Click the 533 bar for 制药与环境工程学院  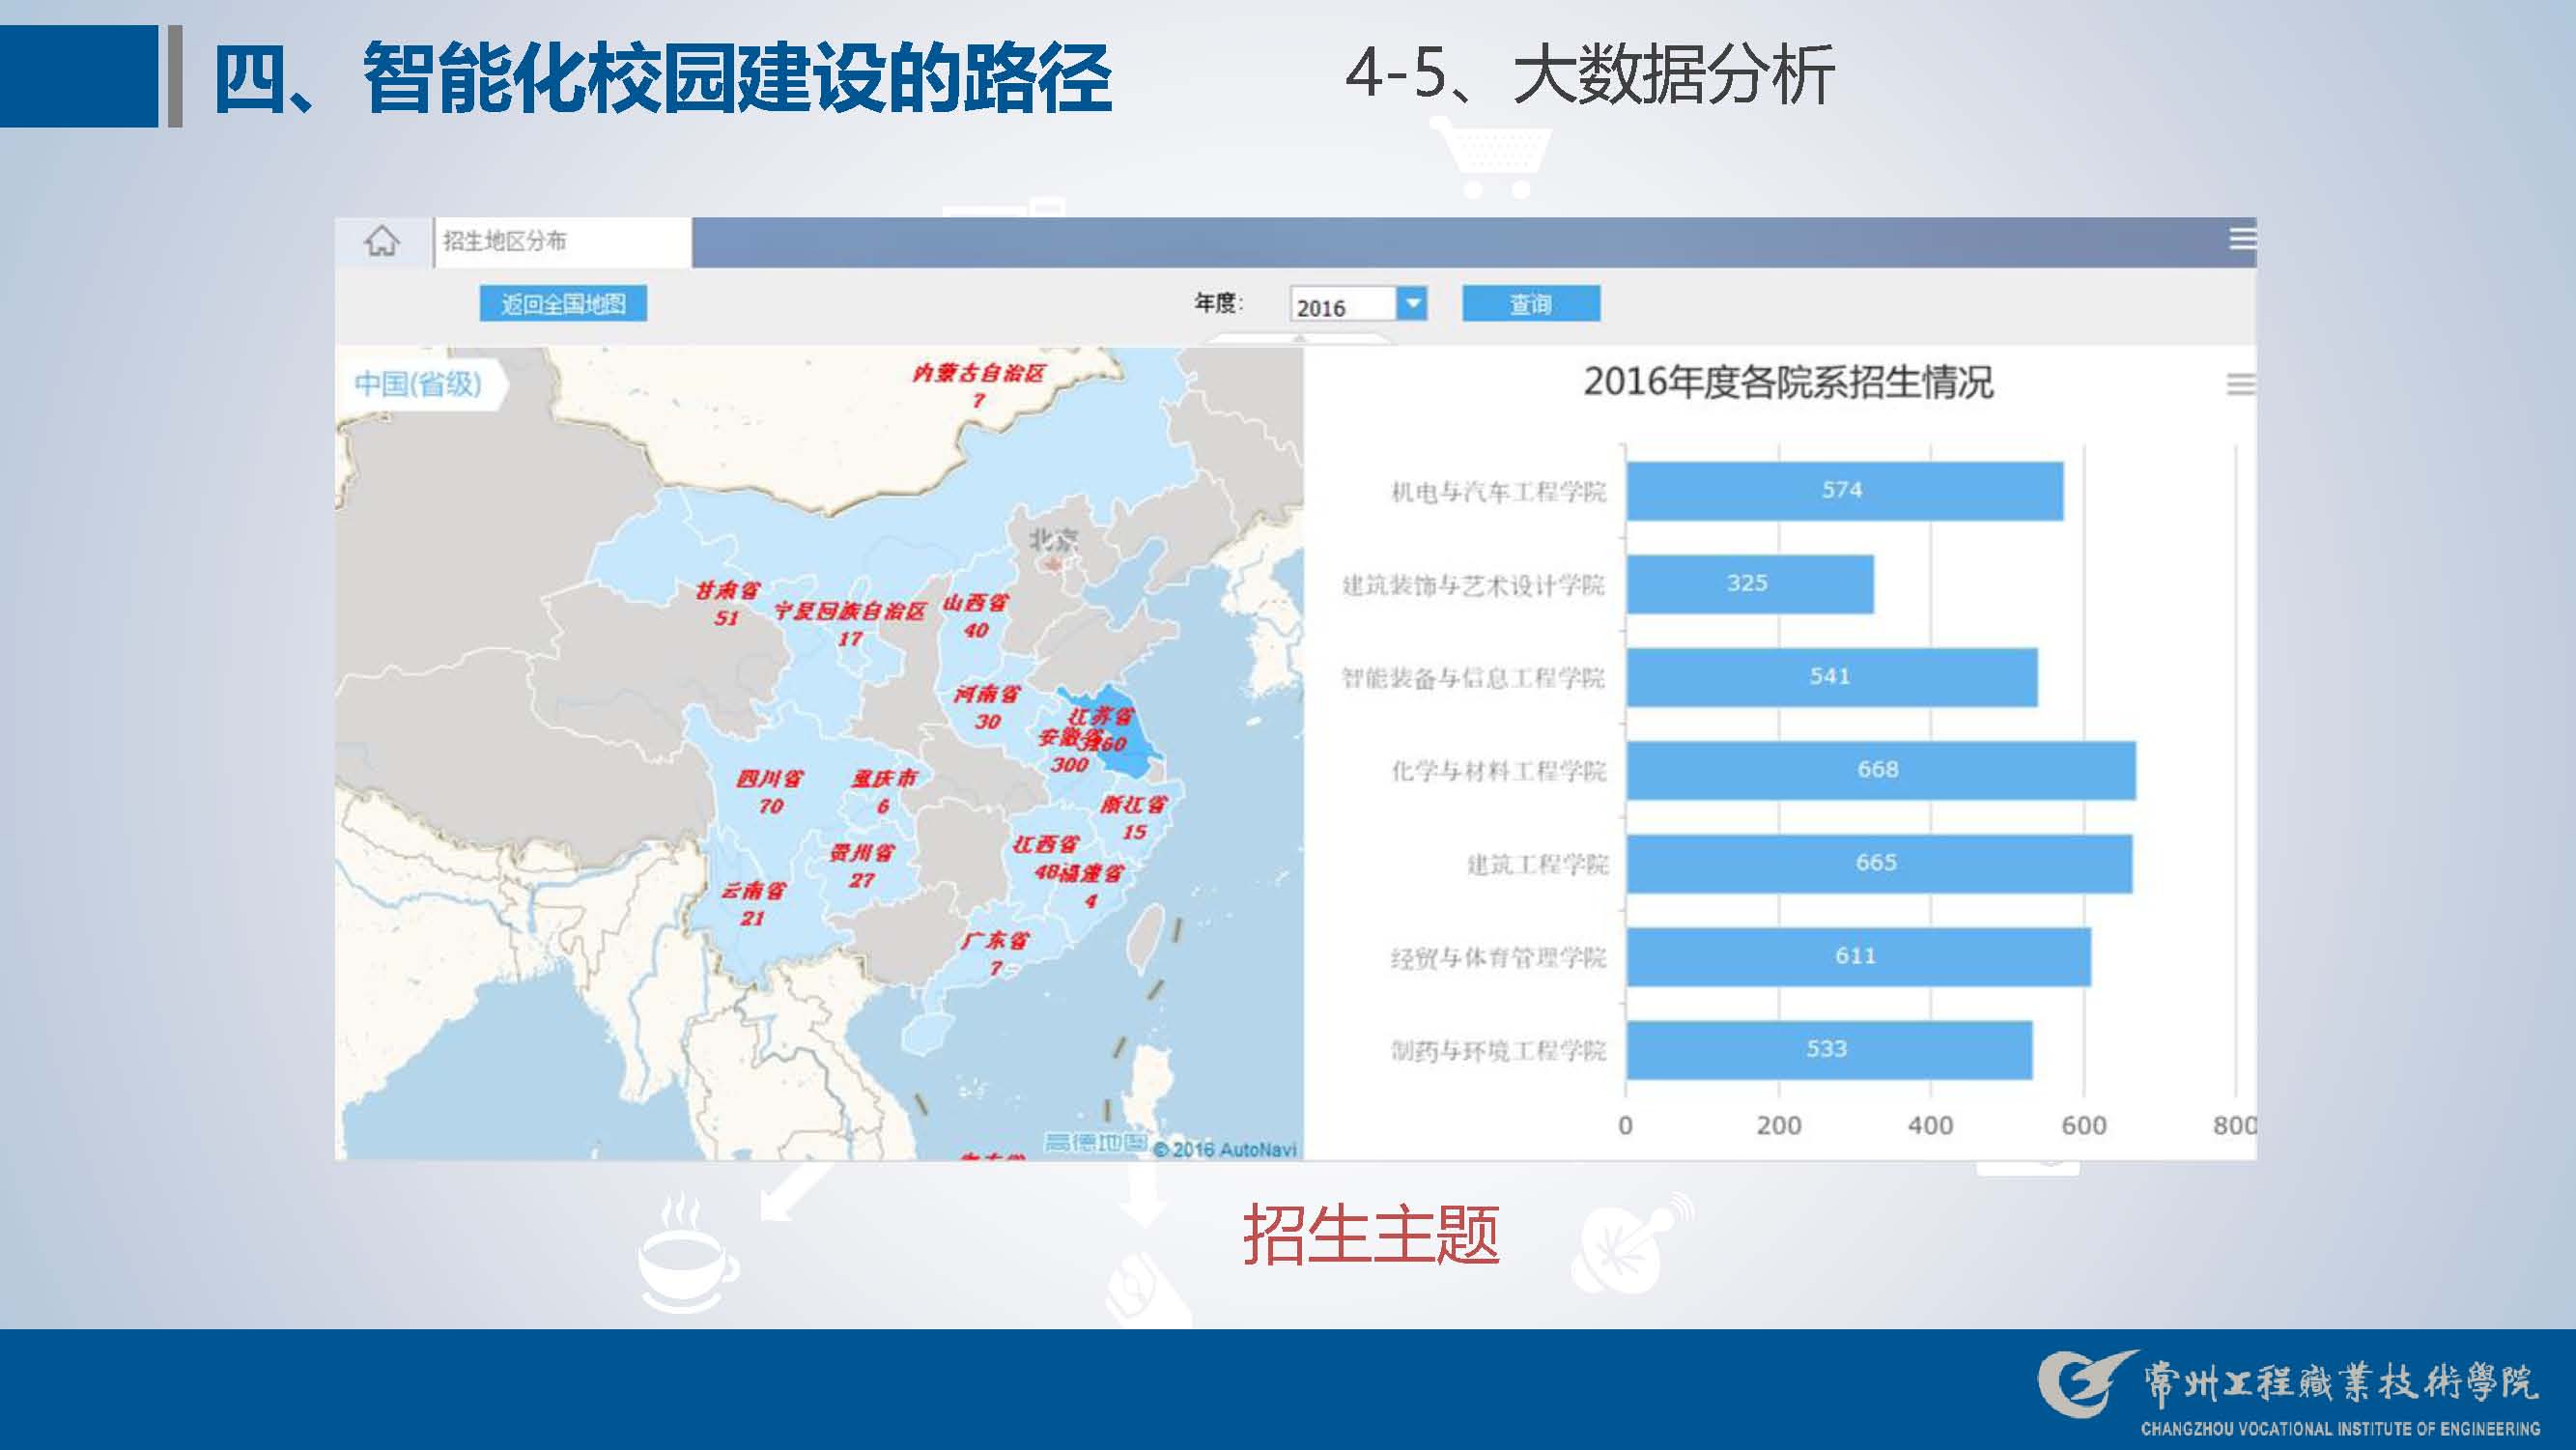[x=1828, y=1050]
